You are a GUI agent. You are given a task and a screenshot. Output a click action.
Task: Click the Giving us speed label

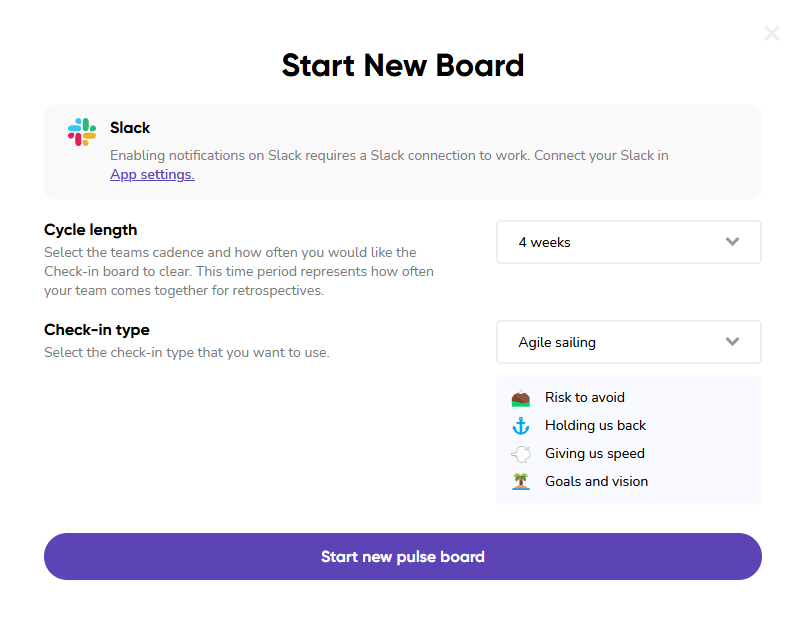pyautogui.click(x=594, y=454)
